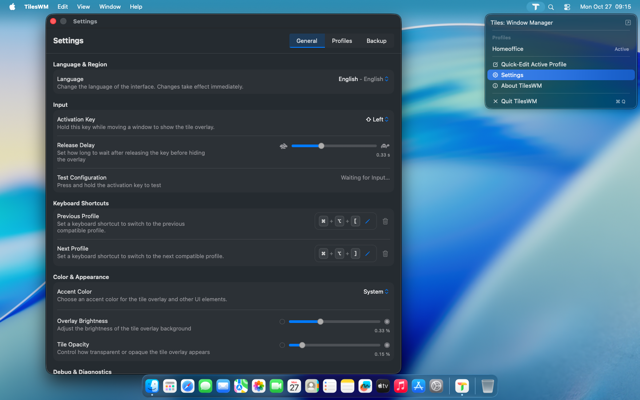Open the View menu
The height and width of the screenshot is (400, 640).
coord(83,7)
